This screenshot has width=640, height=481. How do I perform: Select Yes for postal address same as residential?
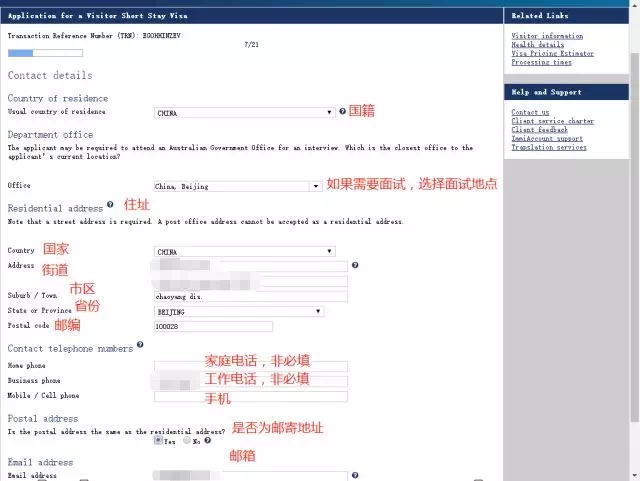(x=158, y=440)
